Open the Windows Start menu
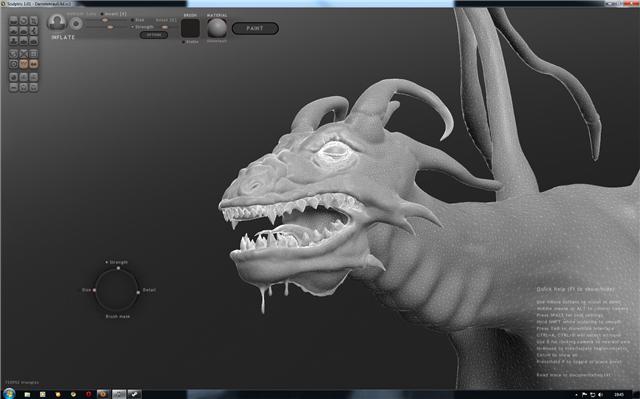Screen dimensions: 640x399 tap(9, 394)
